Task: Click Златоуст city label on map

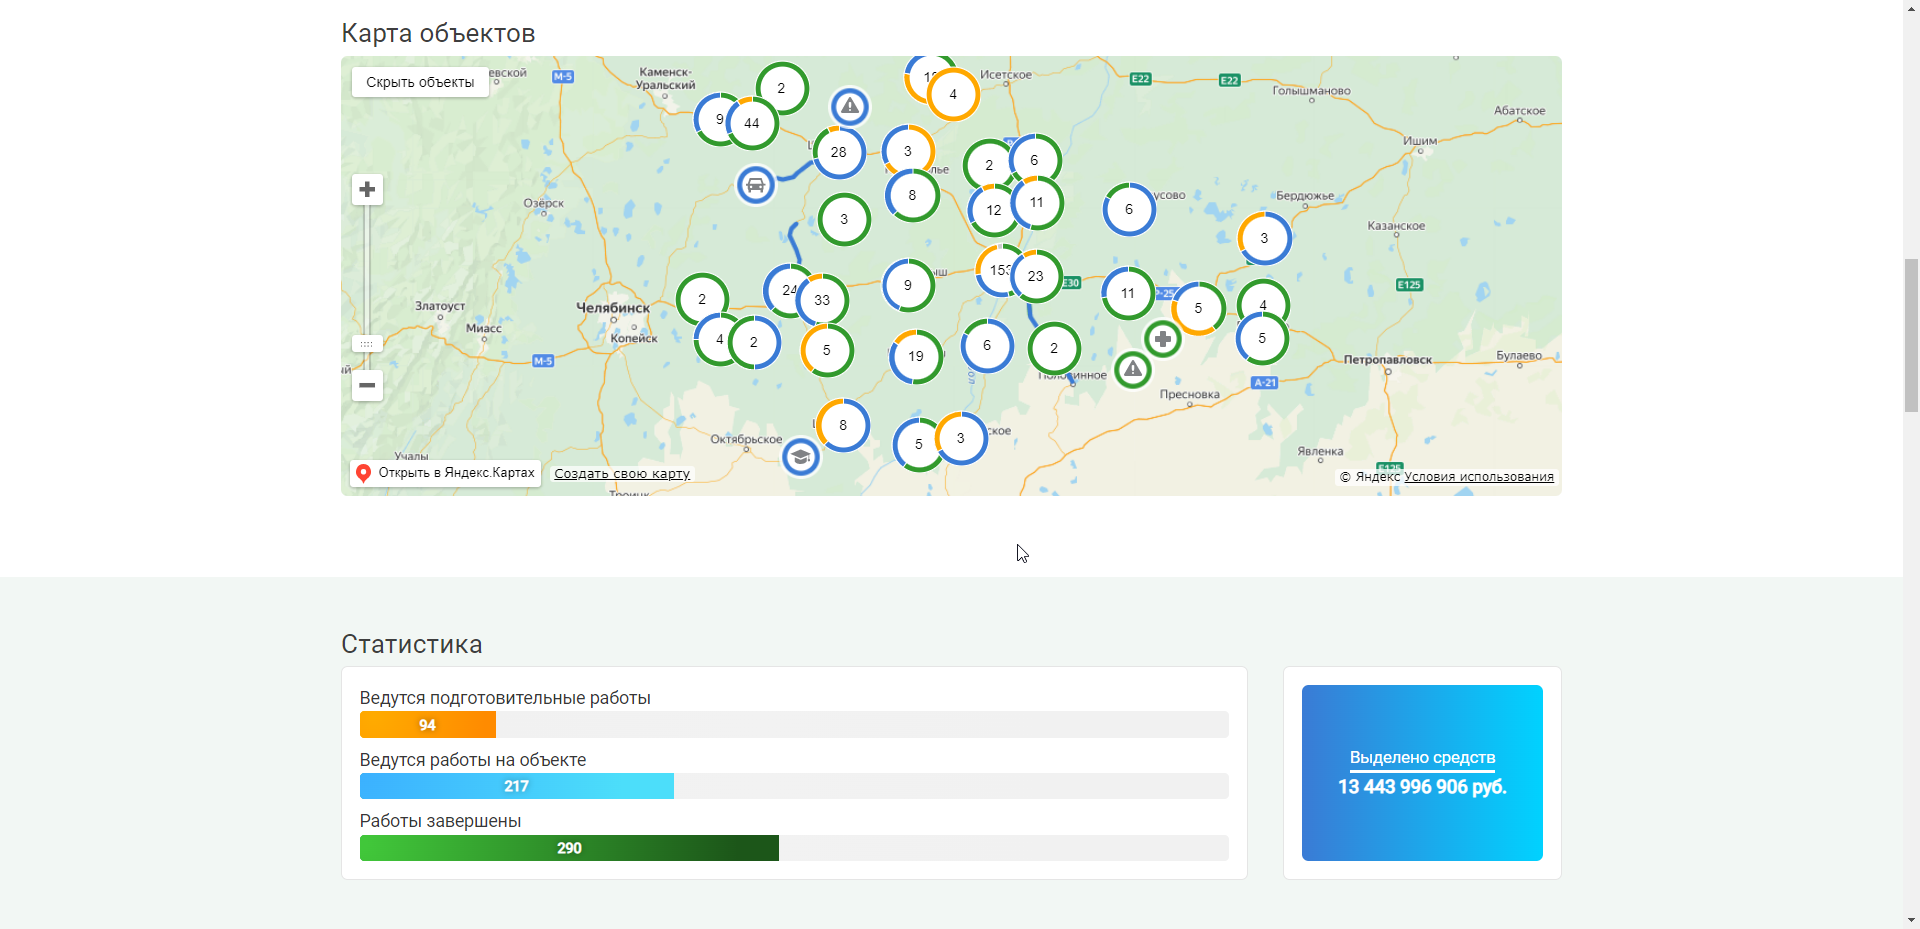Action: (x=440, y=306)
